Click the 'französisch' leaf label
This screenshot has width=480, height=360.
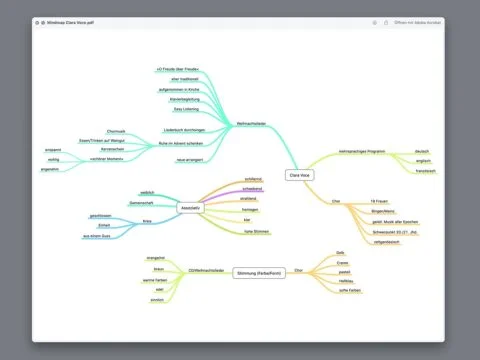tap(426, 171)
